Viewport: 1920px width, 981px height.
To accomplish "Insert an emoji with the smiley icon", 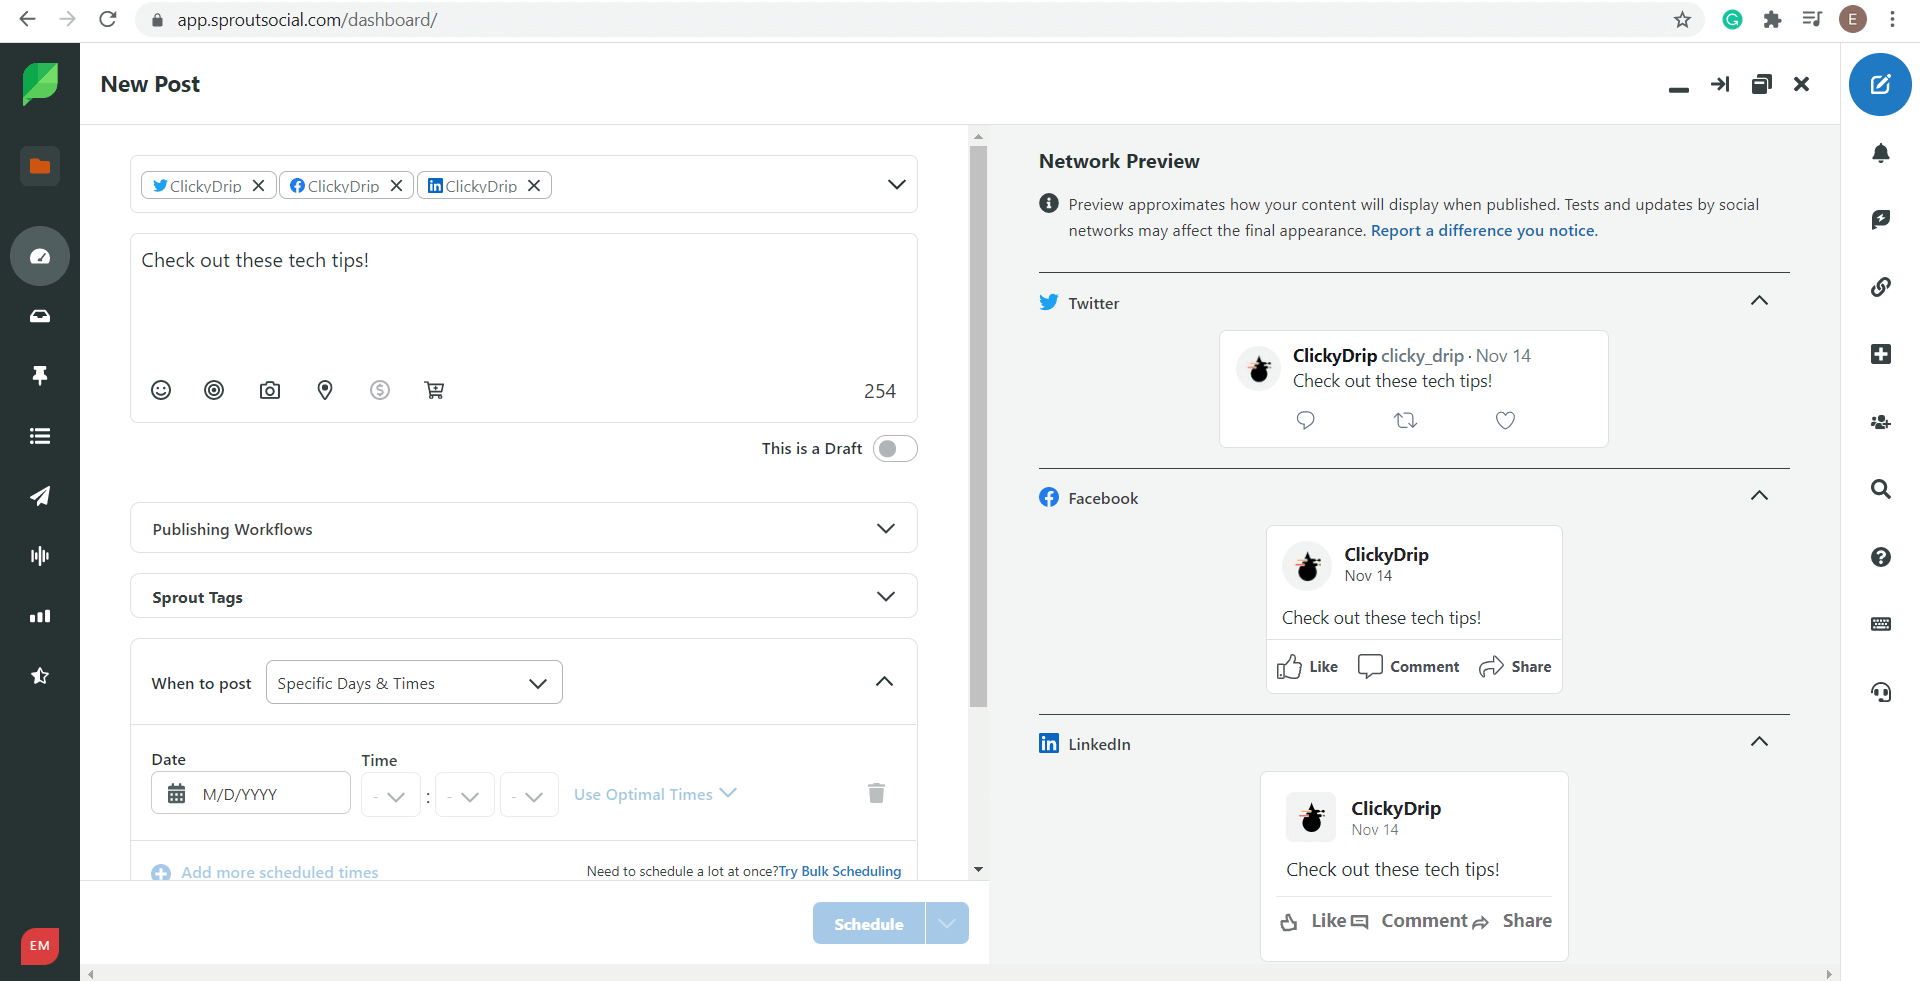I will point(161,390).
